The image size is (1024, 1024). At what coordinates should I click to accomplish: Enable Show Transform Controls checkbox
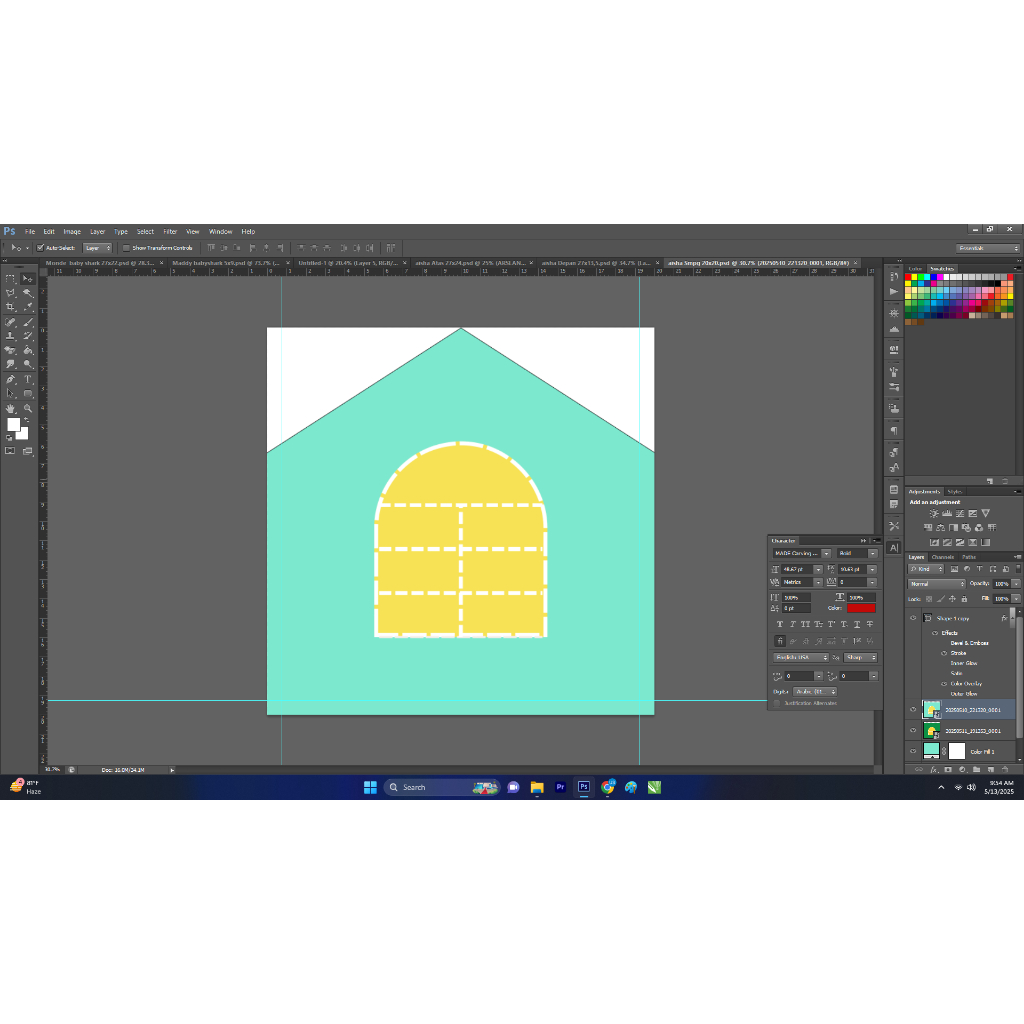click(127, 248)
